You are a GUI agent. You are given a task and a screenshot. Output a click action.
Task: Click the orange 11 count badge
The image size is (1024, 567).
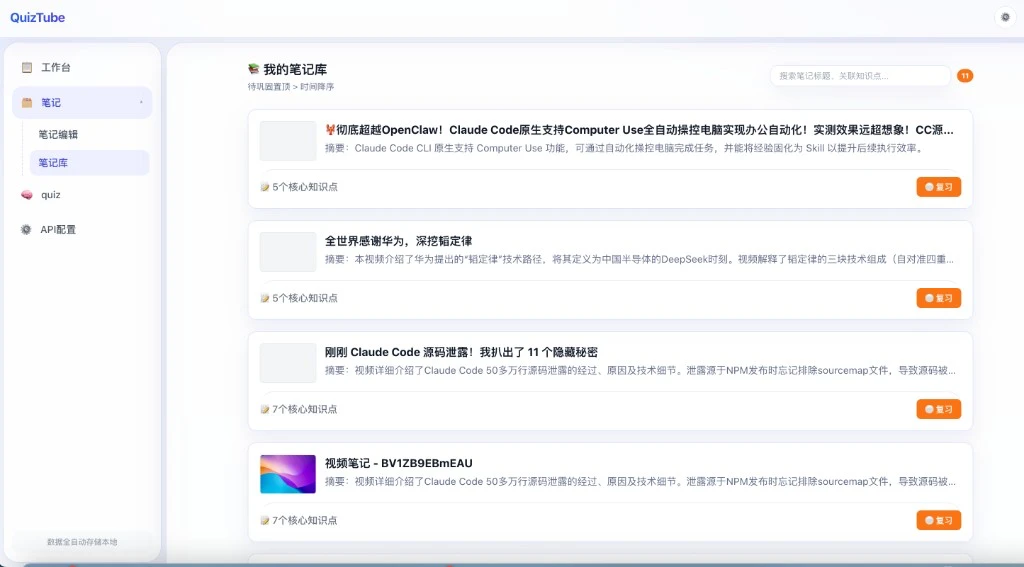coord(965,76)
